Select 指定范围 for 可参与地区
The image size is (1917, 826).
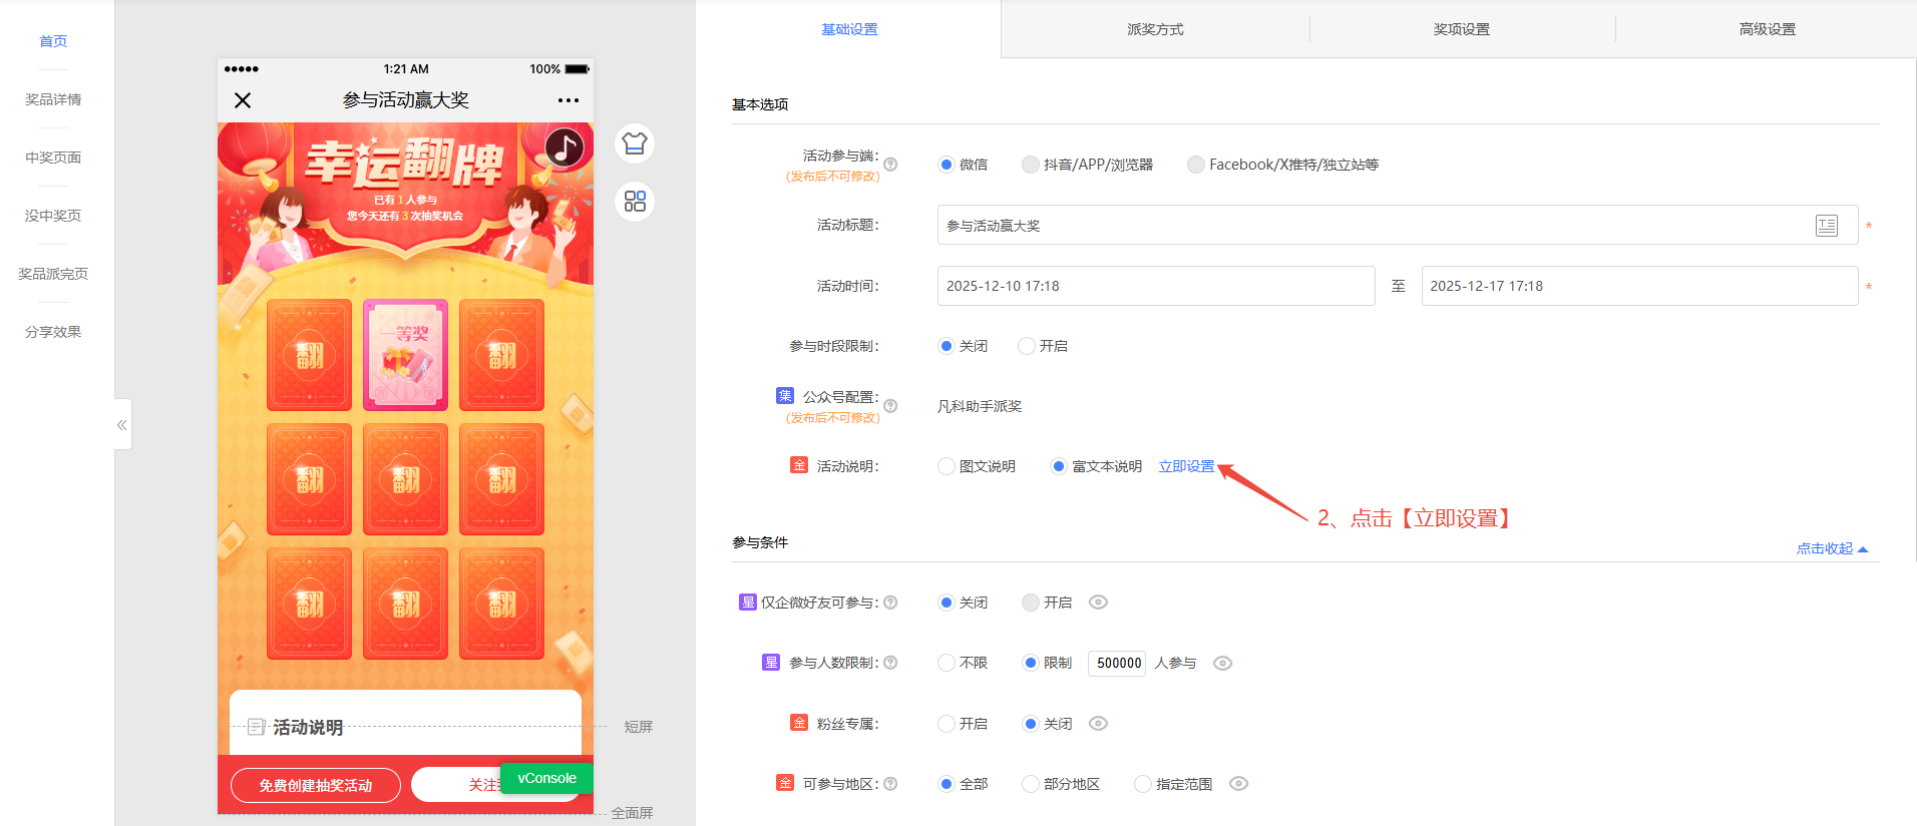tap(1142, 784)
